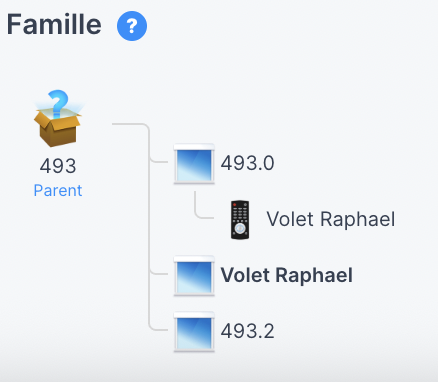Click the branch line leading to bold Volet Raphael
The width and height of the screenshot is (438, 382).
click(x=159, y=274)
